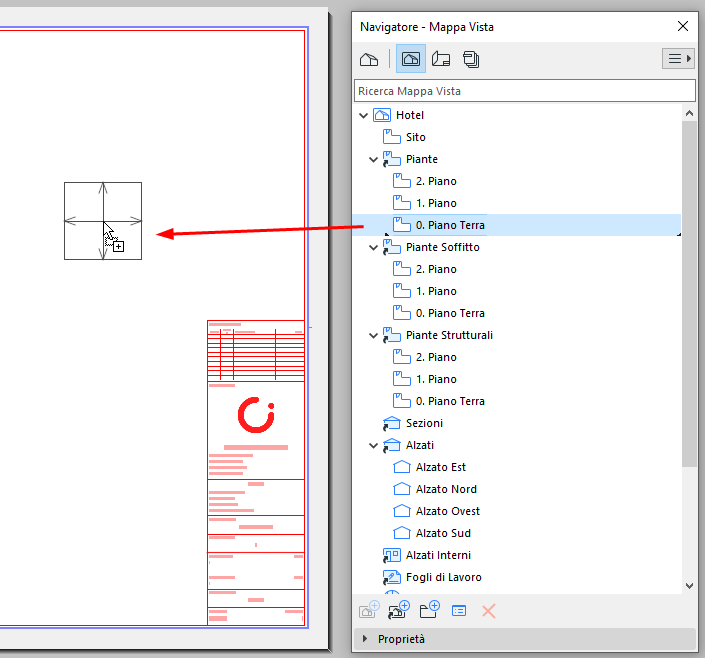This screenshot has height=658, width=705.
Task: Select 2. Piano under Piante
Action: tap(436, 181)
